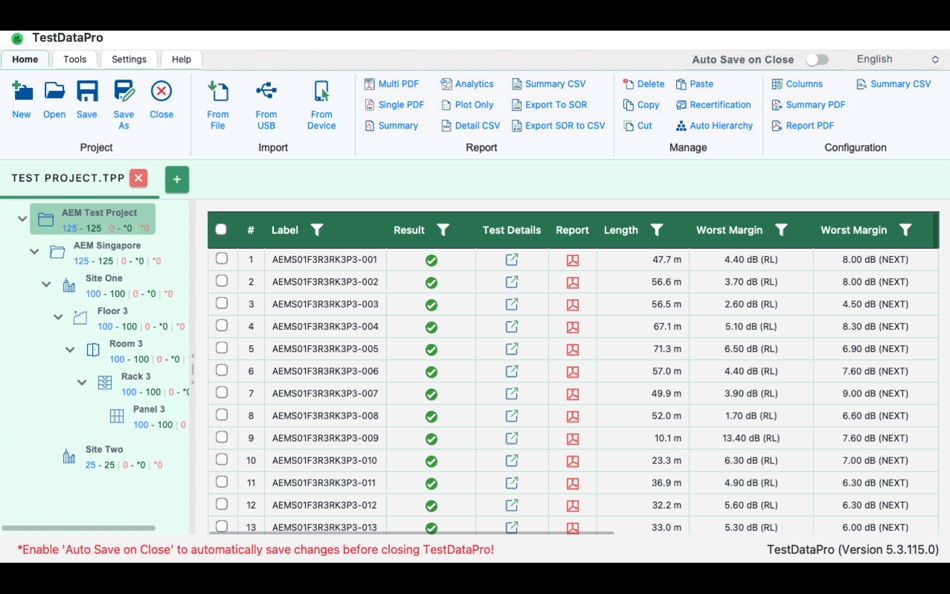Collapse the AEM Test Project node
The image size is (950, 594).
[x=22, y=219]
